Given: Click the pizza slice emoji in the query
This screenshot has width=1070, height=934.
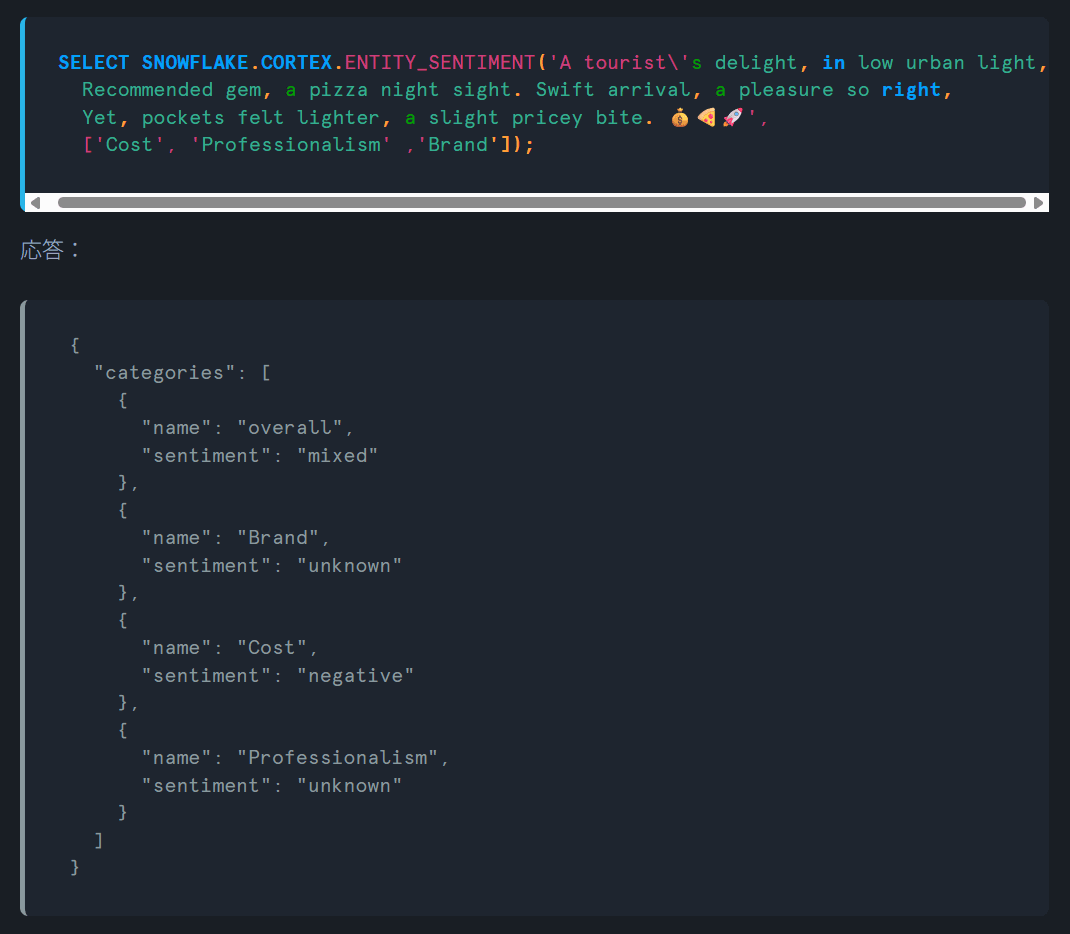Looking at the screenshot, I should pos(706,118).
